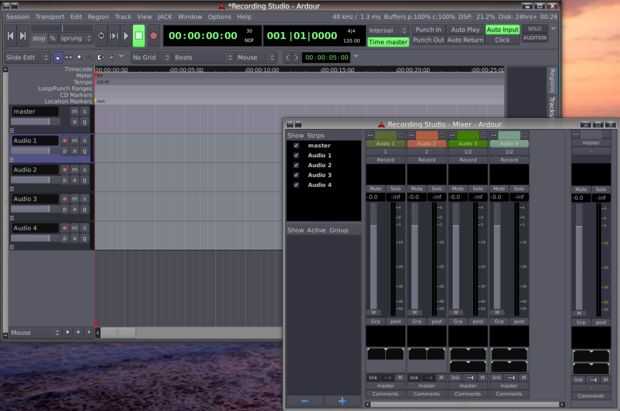Click Solo on the Audio 2 mixer strip
This screenshot has height=411, width=620.
click(437, 189)
